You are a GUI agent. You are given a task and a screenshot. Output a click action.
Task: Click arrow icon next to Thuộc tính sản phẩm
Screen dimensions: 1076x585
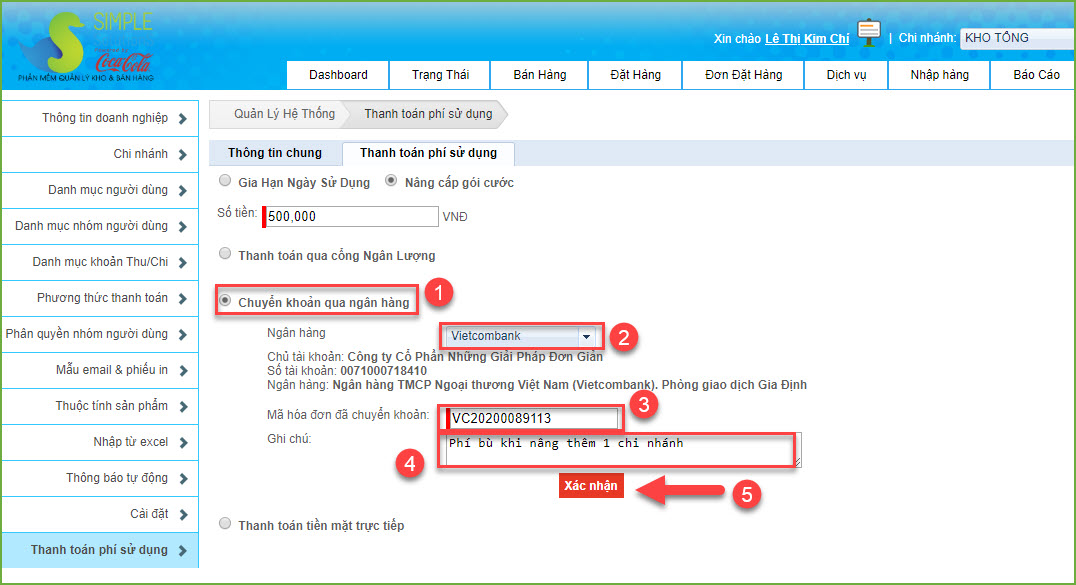point(182,406)
